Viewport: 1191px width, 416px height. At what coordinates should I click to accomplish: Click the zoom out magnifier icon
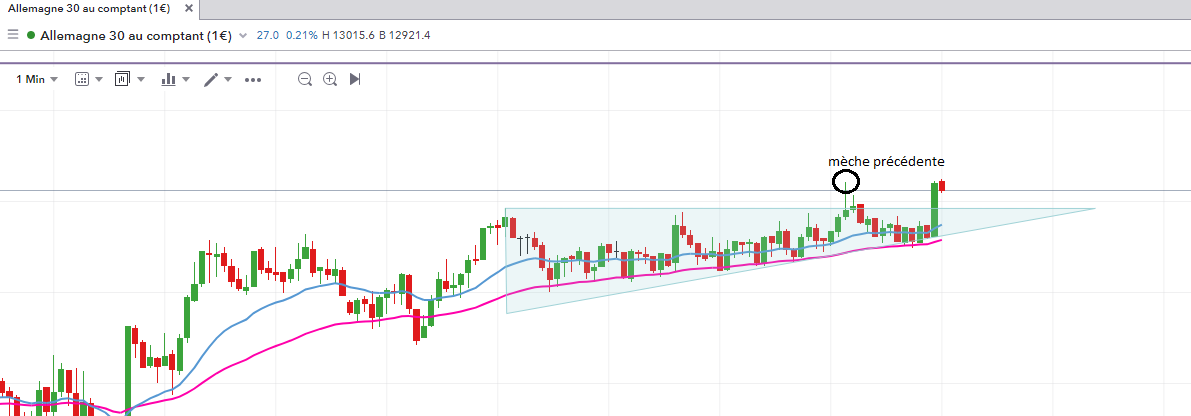(305, 79)
